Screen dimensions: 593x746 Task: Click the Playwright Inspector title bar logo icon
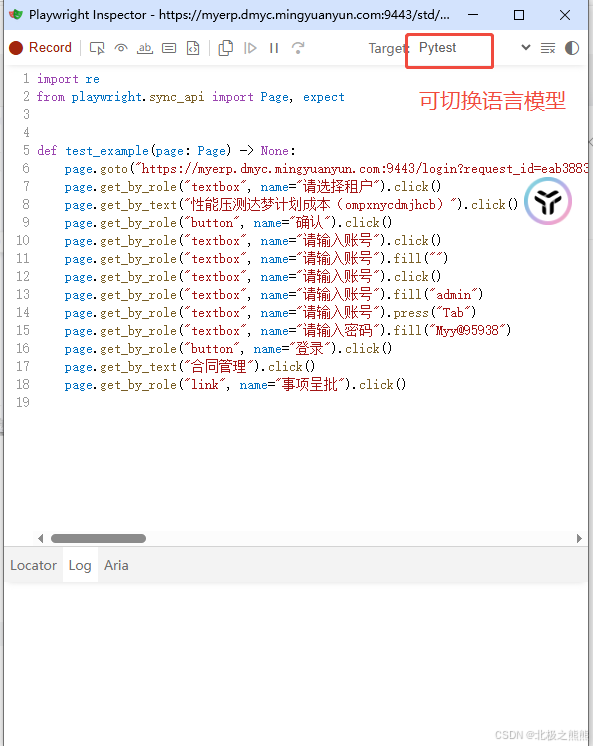click(16, 15)
